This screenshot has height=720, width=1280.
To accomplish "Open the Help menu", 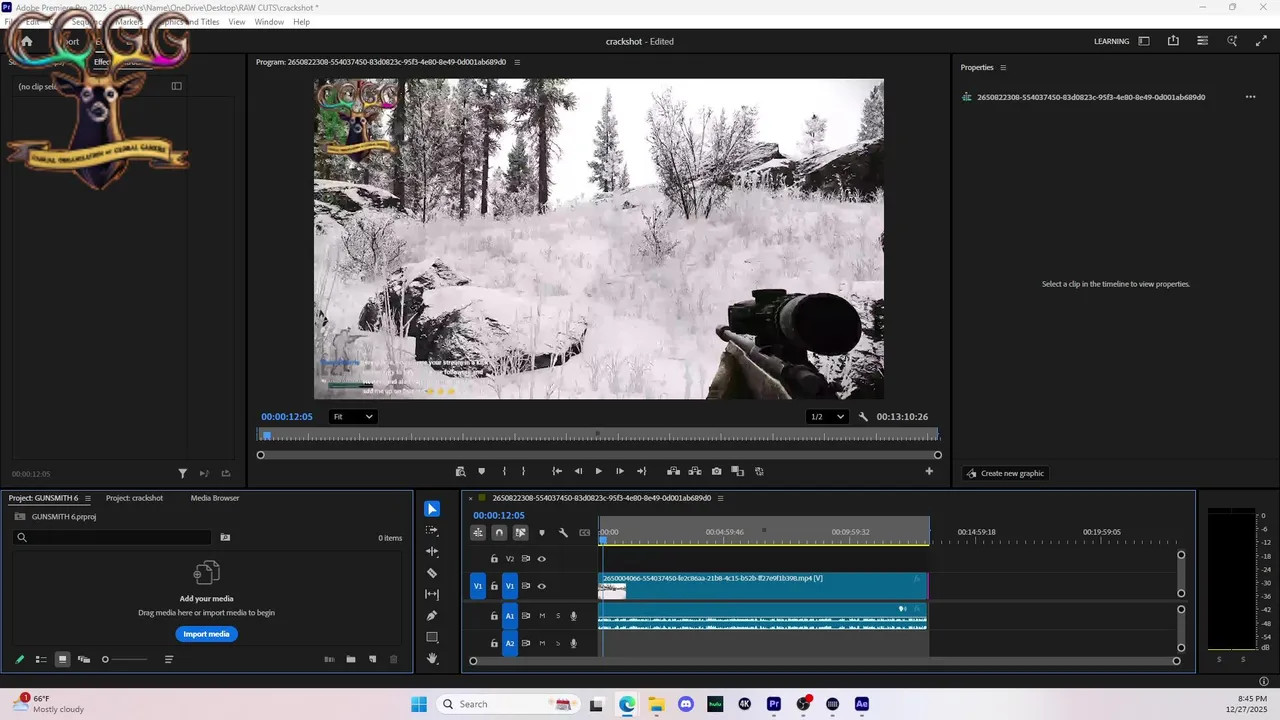I will [x=301, y=22].
